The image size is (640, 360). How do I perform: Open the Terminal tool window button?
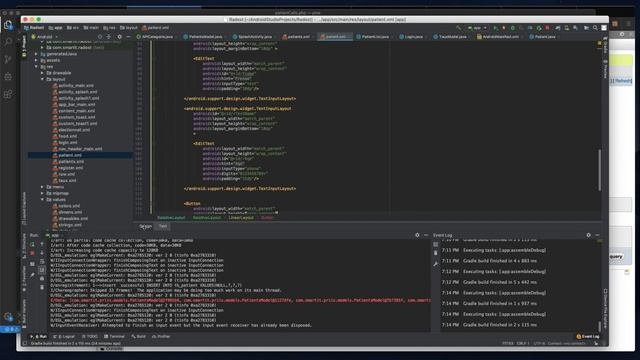114,337
